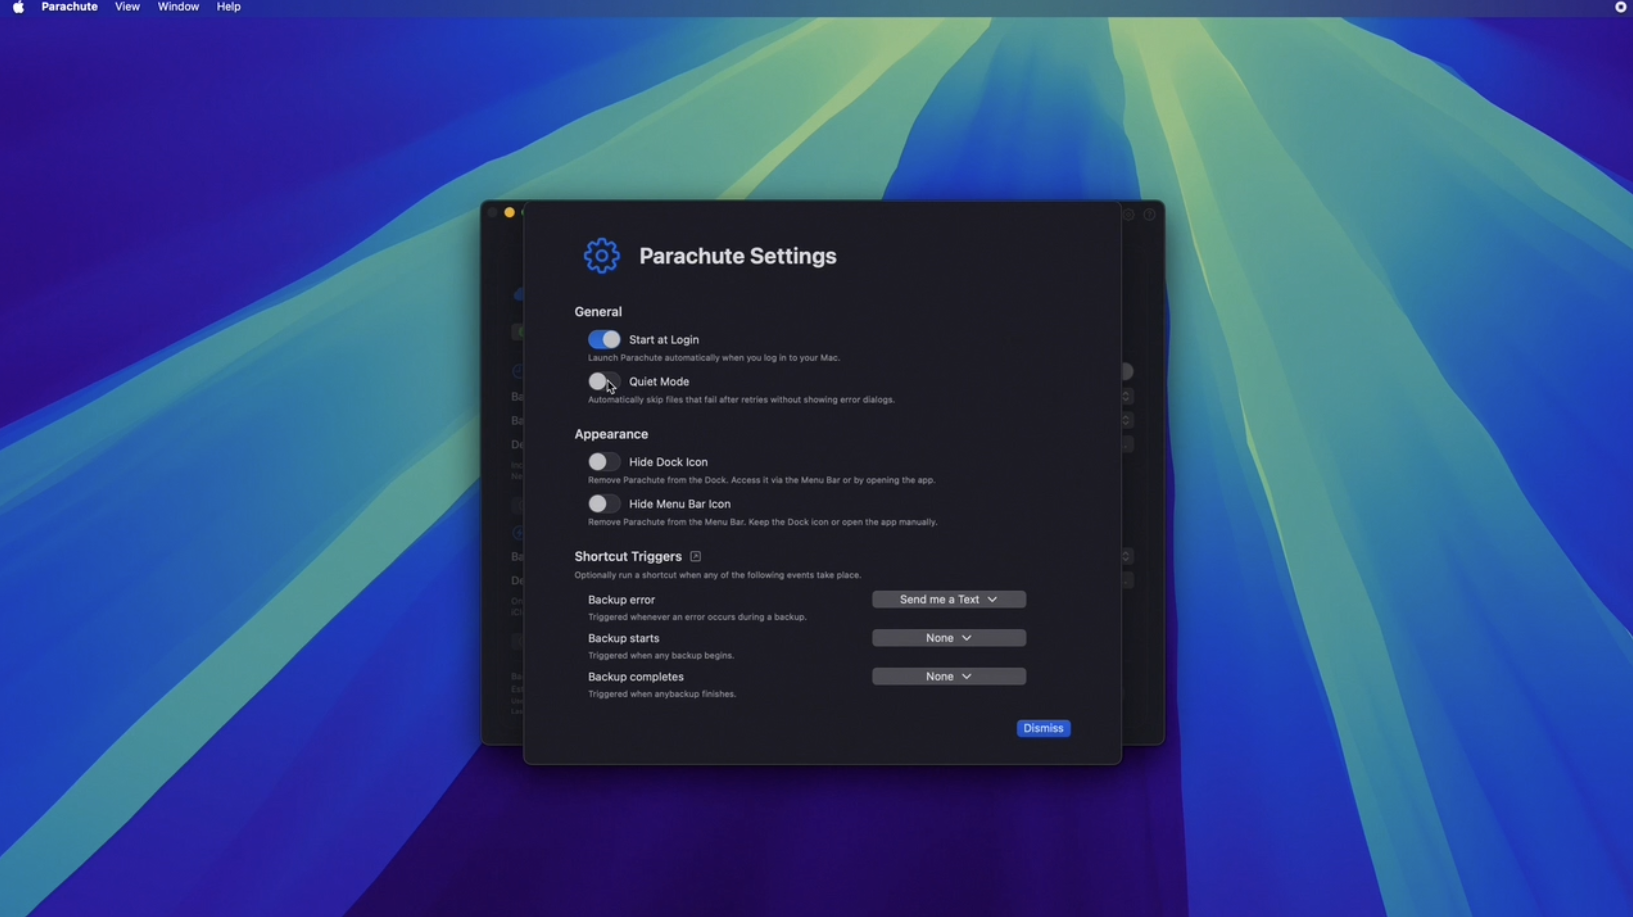Dismiss the settings dialog
The height and width of the screenshot is (917, 1633).
coord(1043,728)
